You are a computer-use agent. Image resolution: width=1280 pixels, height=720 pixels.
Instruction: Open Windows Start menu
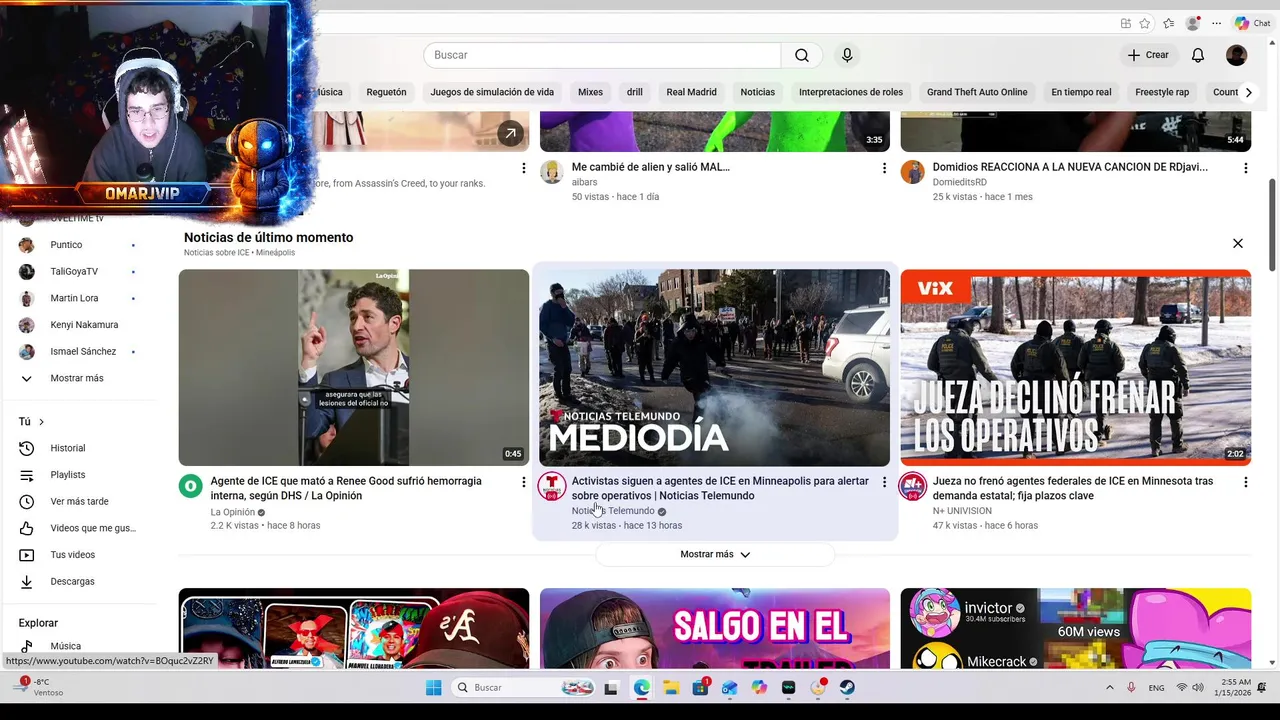[x=433, y=688]
